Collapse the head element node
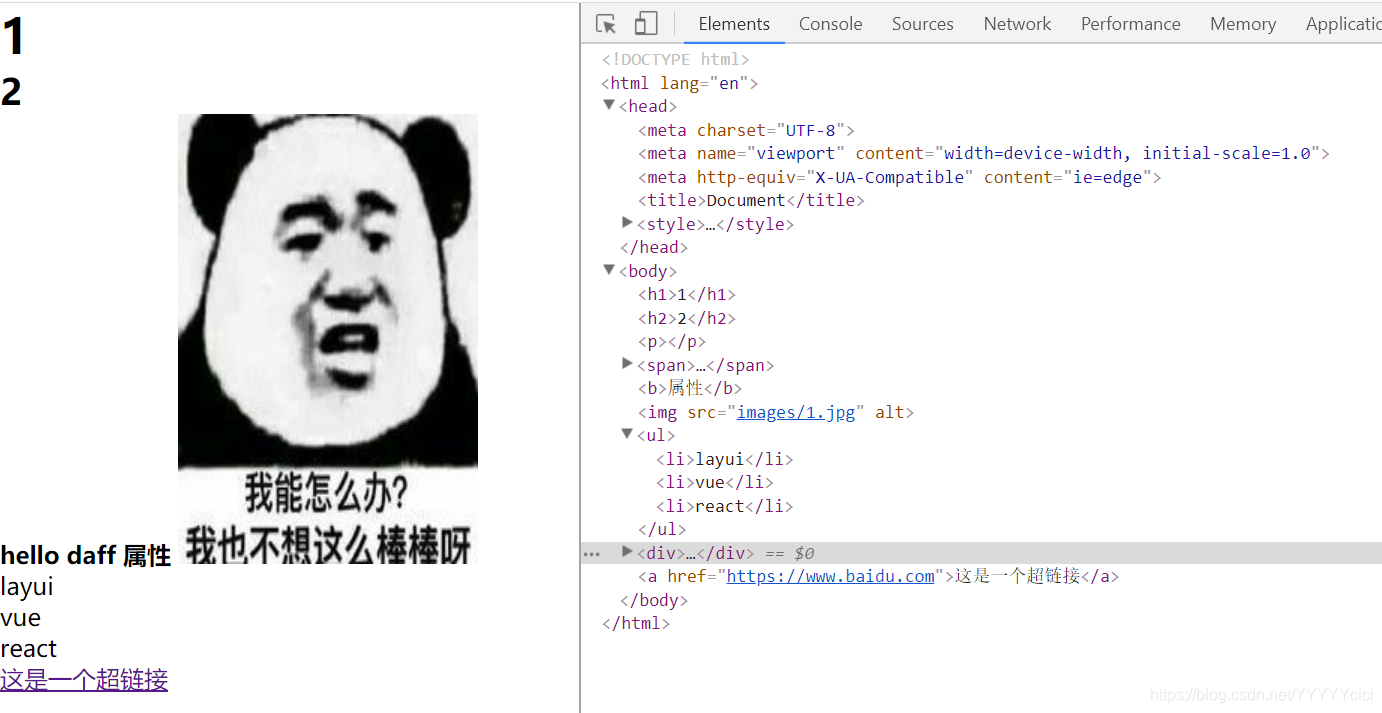This screenshot has height=713, width=1382. pyautogui.click(x=609, y=105)
